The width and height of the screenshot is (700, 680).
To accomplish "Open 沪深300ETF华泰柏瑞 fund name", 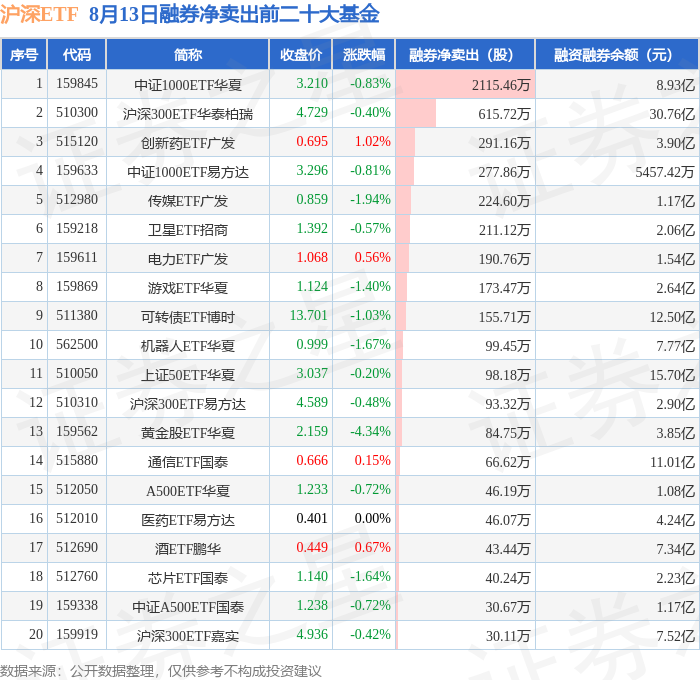I will 188,114.
